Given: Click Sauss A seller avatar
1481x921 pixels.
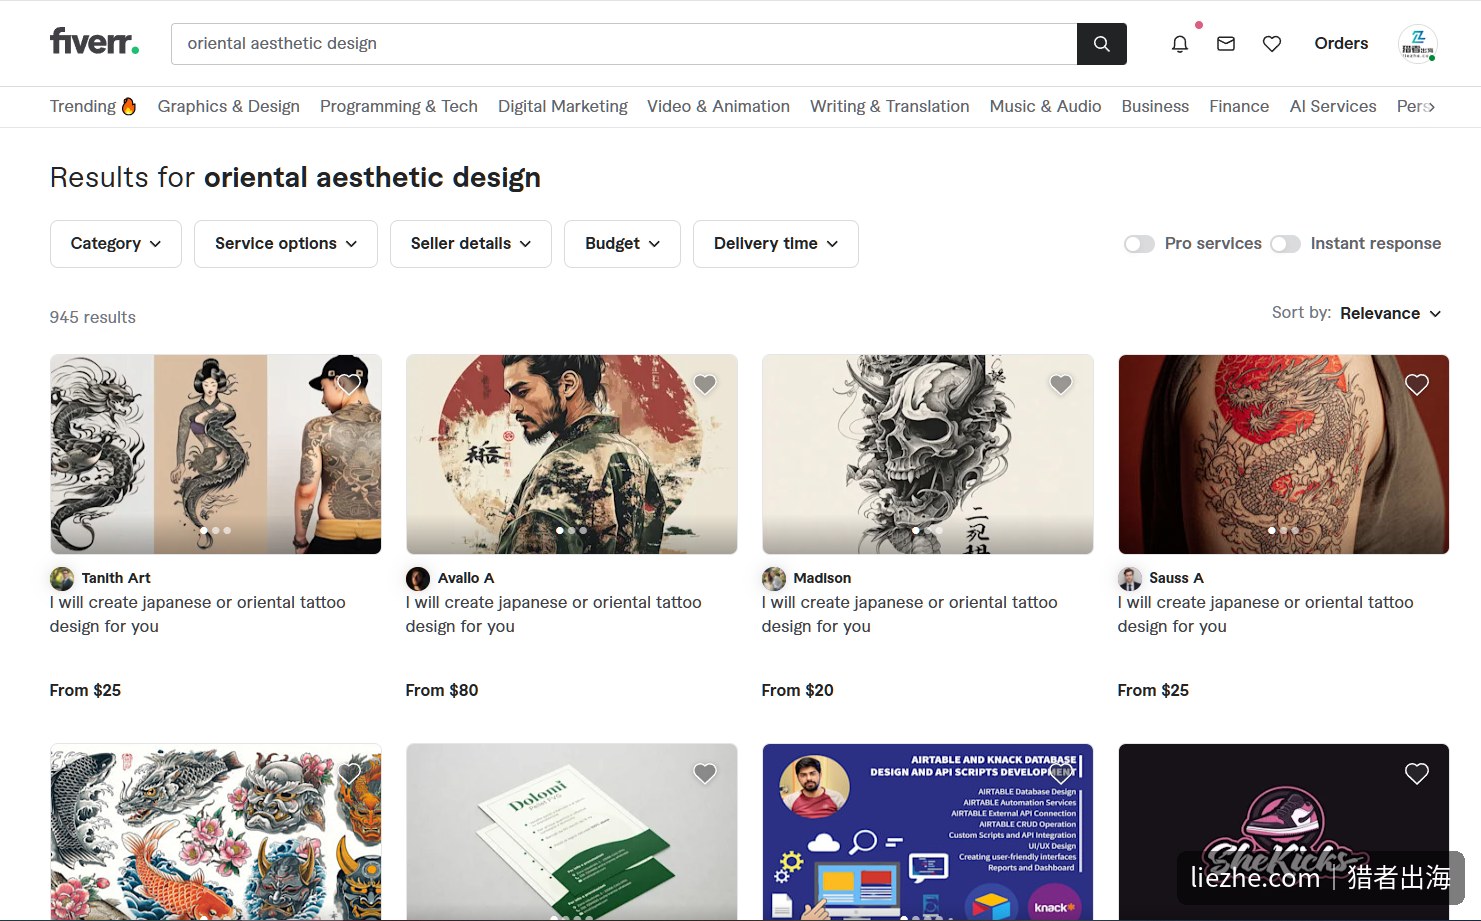Looking at the screenshot, I should pos(1130,578).
